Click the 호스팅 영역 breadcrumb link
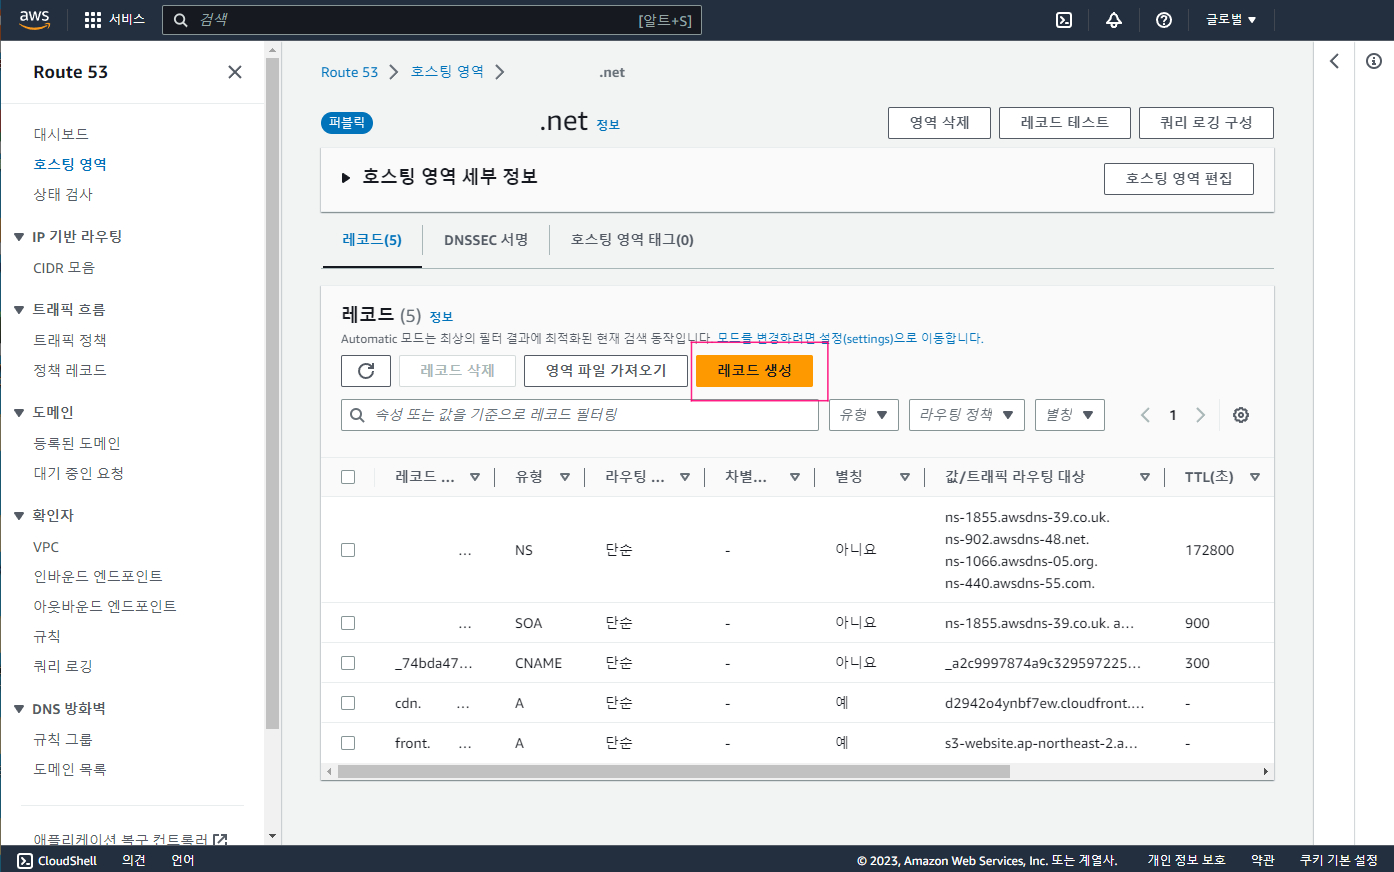This screenshot has height=872, width=1394. coord(447,72)
